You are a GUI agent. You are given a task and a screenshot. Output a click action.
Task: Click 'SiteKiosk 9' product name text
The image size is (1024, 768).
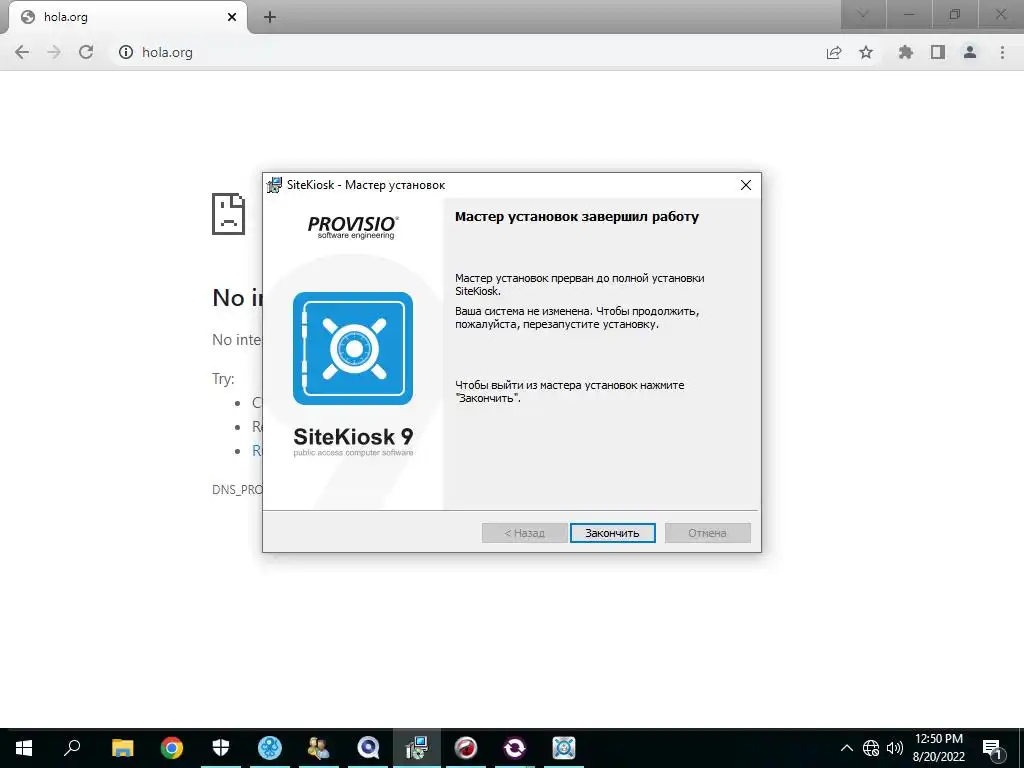353,436
